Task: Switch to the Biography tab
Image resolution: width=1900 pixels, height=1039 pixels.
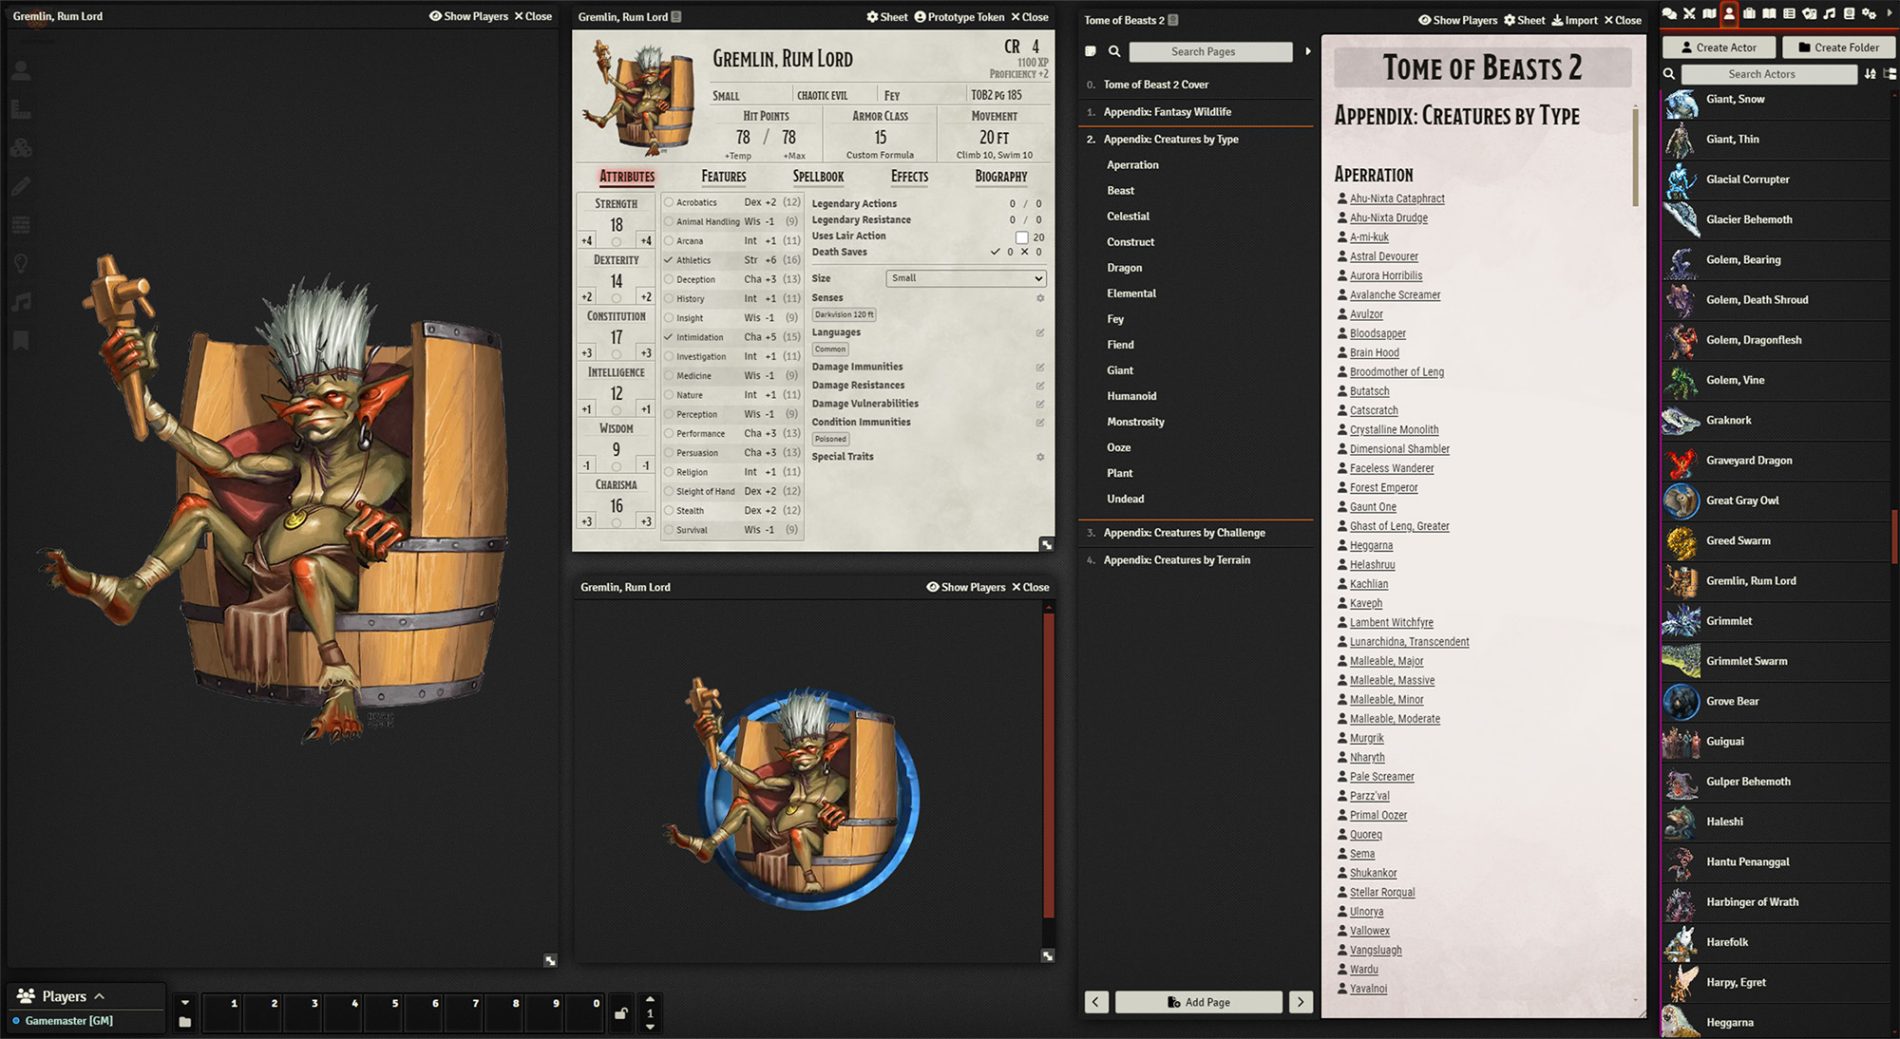Action: tap(1001, 176)
